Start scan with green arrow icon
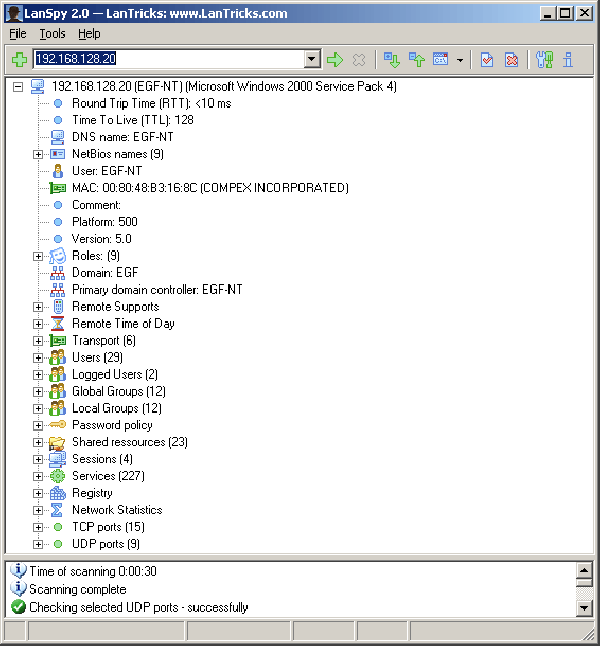The image size is (600, 646). coord(335,60)
